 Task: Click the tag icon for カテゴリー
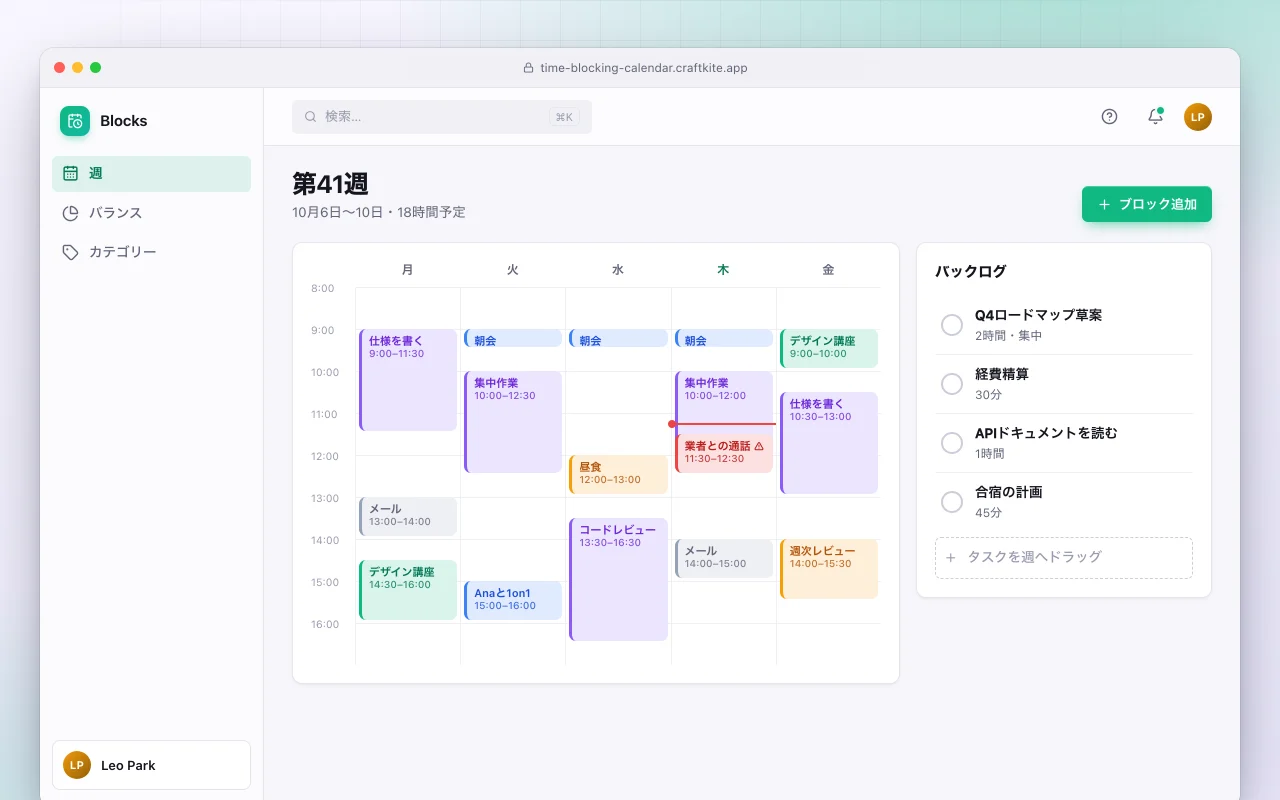(70, 252)
